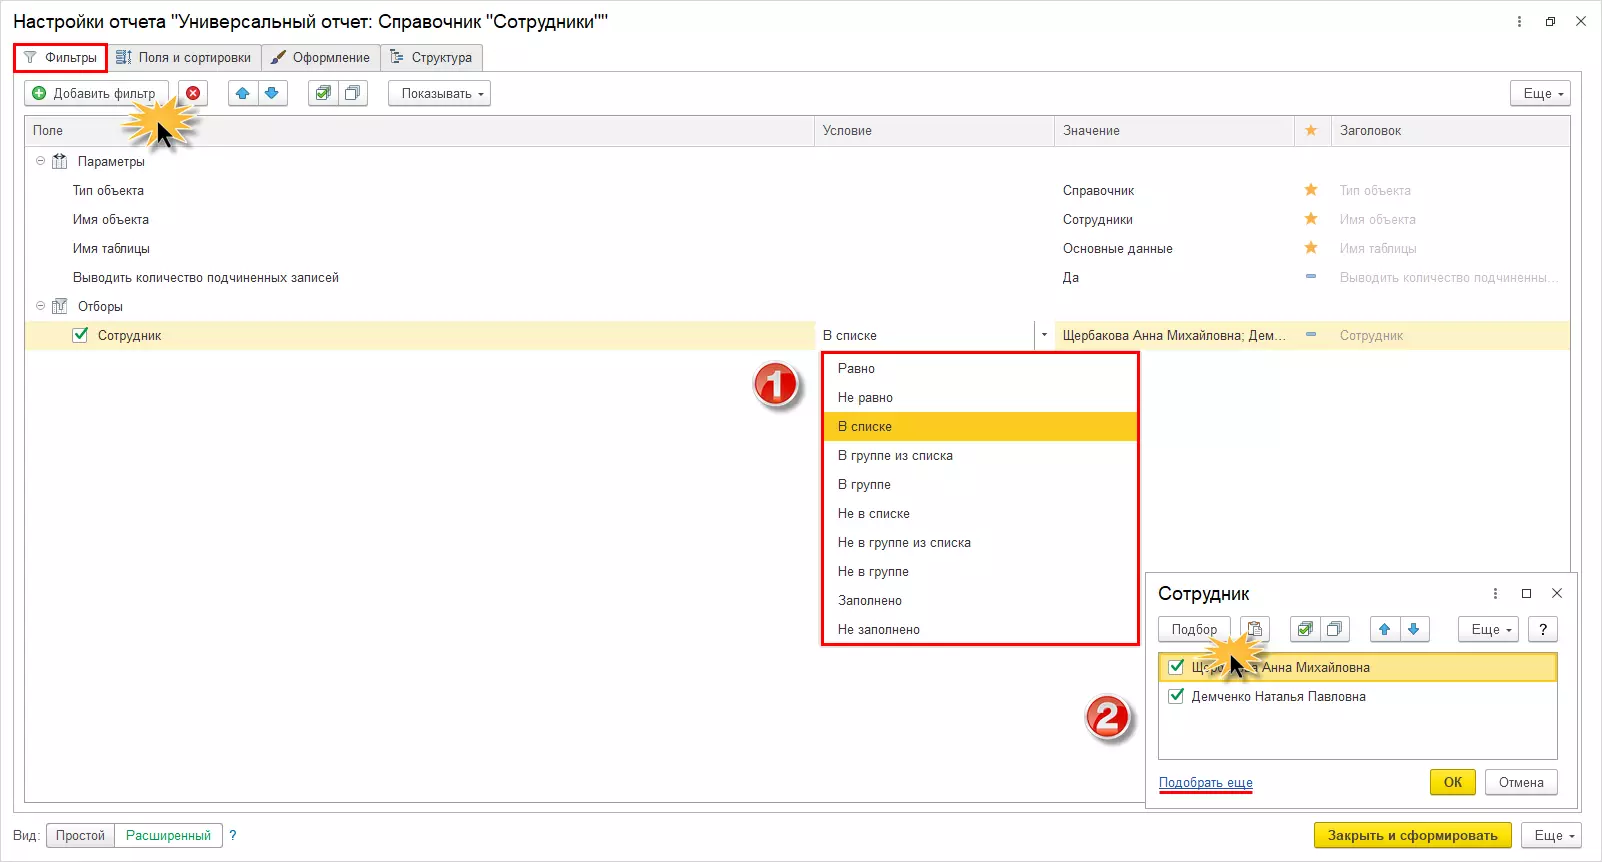Move item down in the Сотрудник dialog
This screenshot has width=1602, height=862.
pyautogui.click(x=1413, y=629)
